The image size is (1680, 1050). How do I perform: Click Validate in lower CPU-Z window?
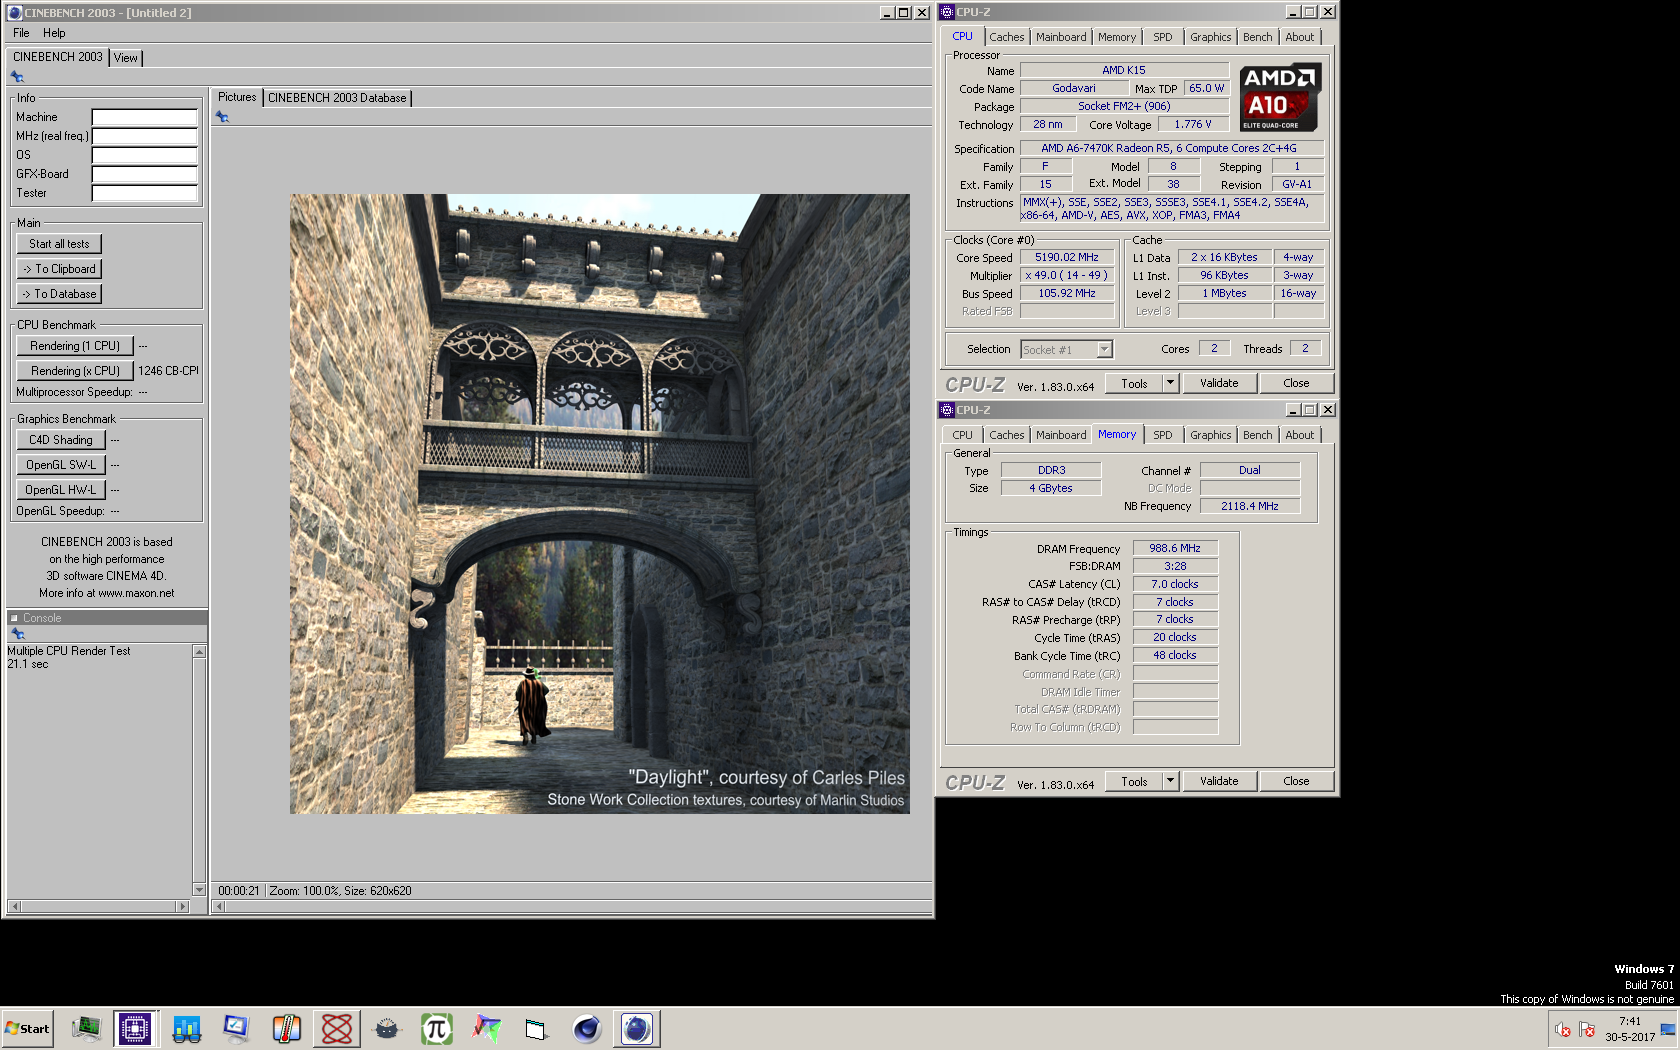coord(1219,781)
